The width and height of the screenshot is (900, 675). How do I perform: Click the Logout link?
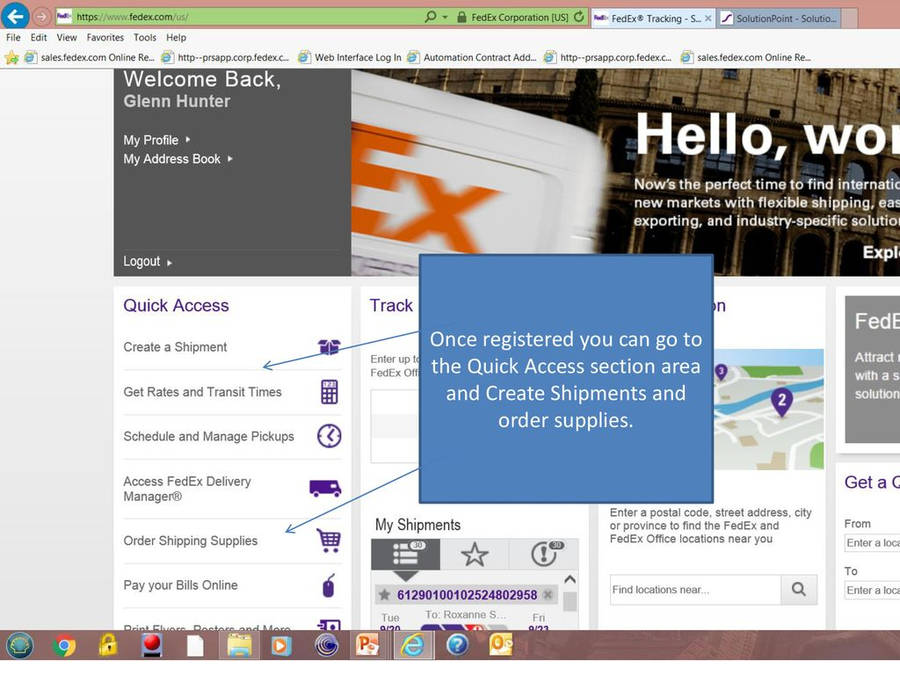click(142, 261)
